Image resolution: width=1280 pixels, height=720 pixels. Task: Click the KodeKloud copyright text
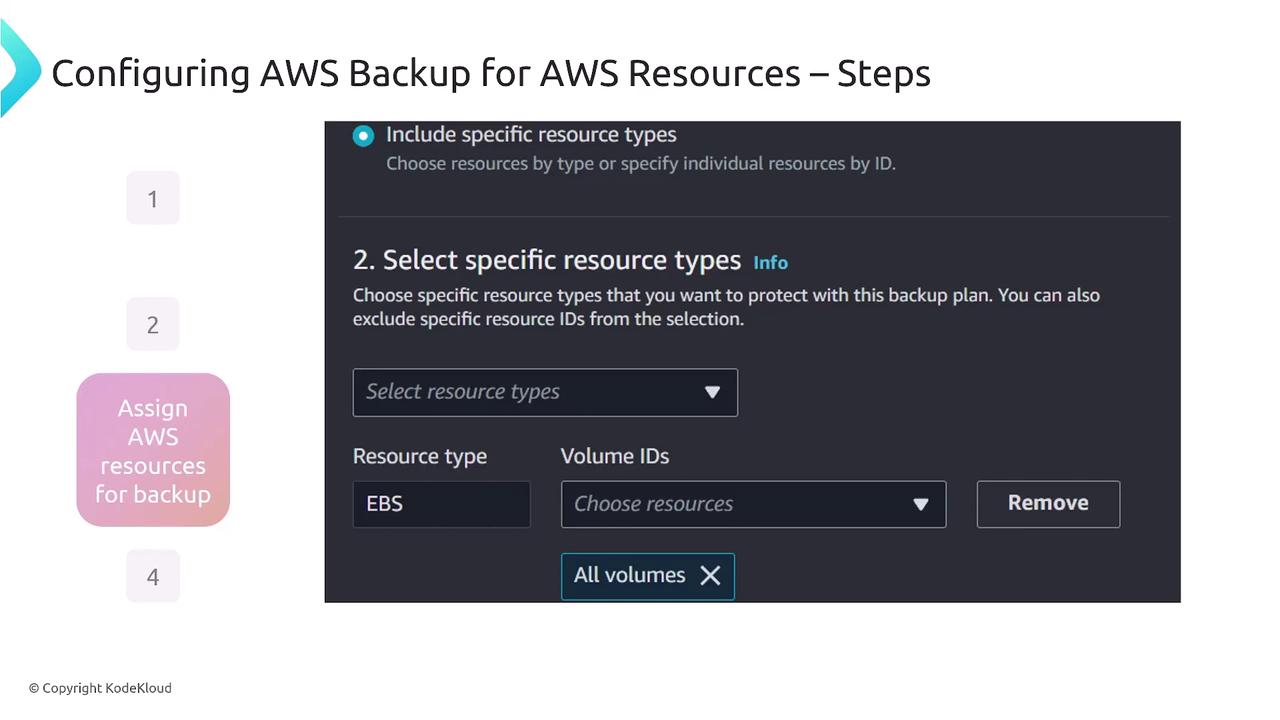(x=100, y=688)
